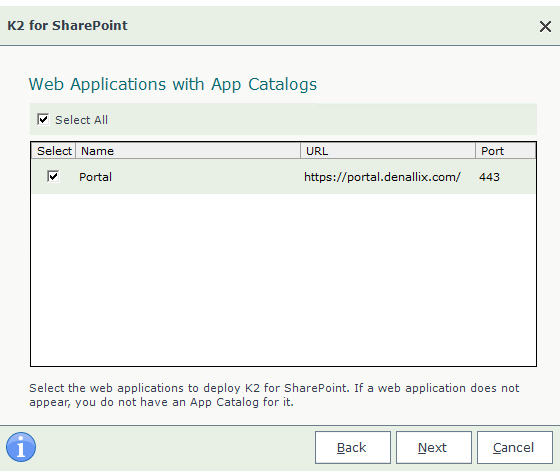Close the K2 for SharePoint dialog

coord(545,26)
